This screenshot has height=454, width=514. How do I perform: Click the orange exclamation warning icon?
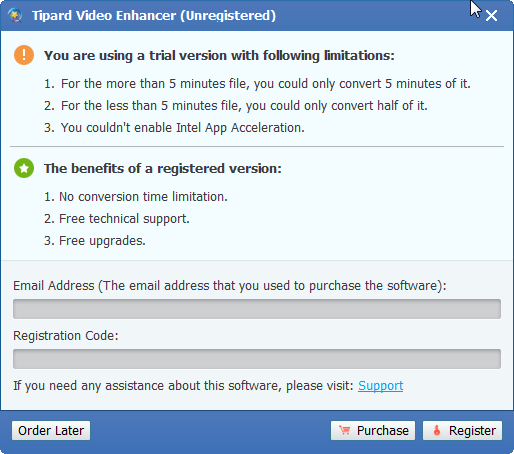point(24,55)
